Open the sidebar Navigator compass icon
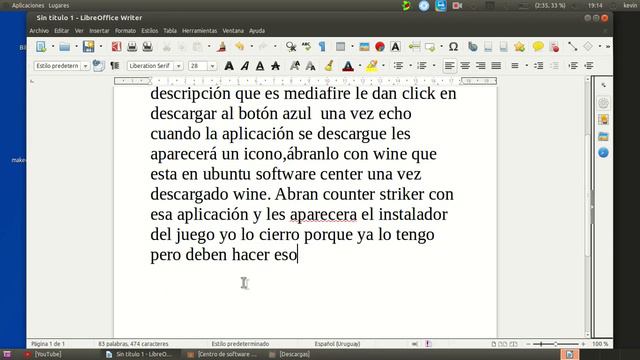 coord(603,153)
